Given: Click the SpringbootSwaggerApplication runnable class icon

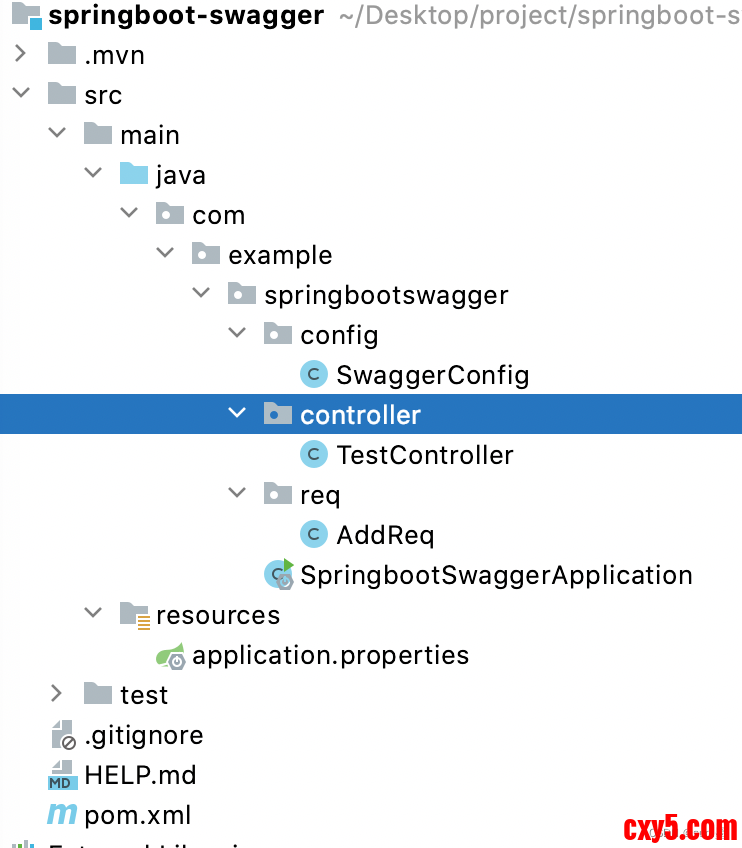Looking at the screenshot, I should pyautogui.click(x=279, y=574).
